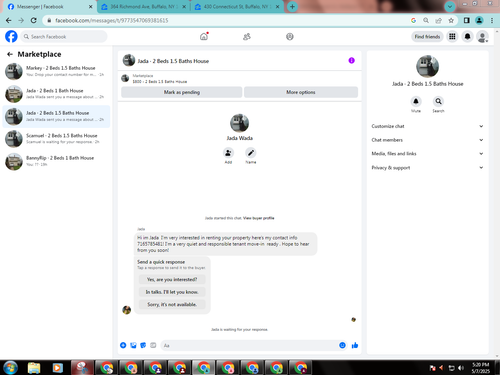This screenshot has height=375, width=500.
Task: Open the Facebook logo home link
Action: point(11,36)
